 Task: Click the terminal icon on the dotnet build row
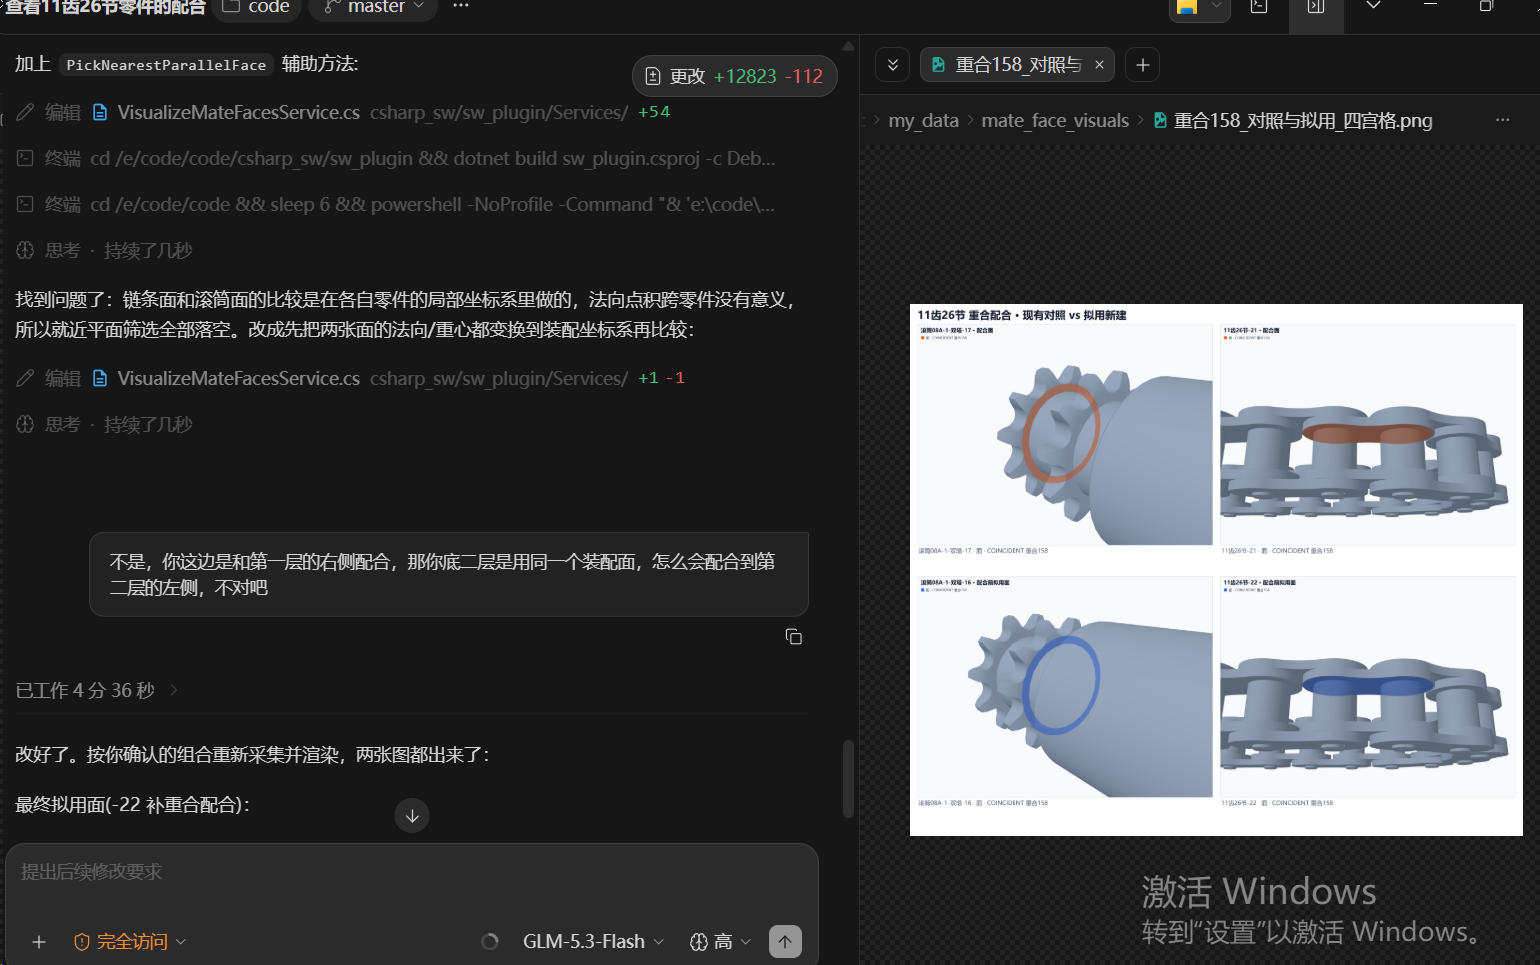(x=25, y=158)
